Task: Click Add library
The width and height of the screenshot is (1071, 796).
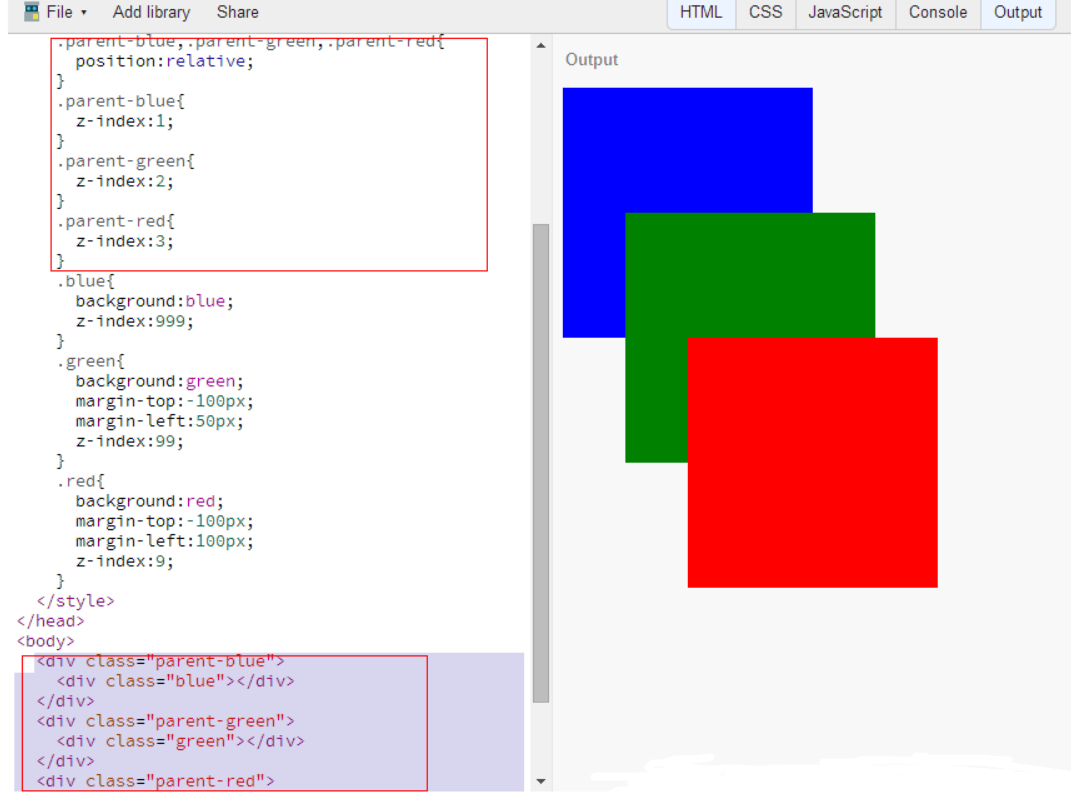Action: pos(151,12)
